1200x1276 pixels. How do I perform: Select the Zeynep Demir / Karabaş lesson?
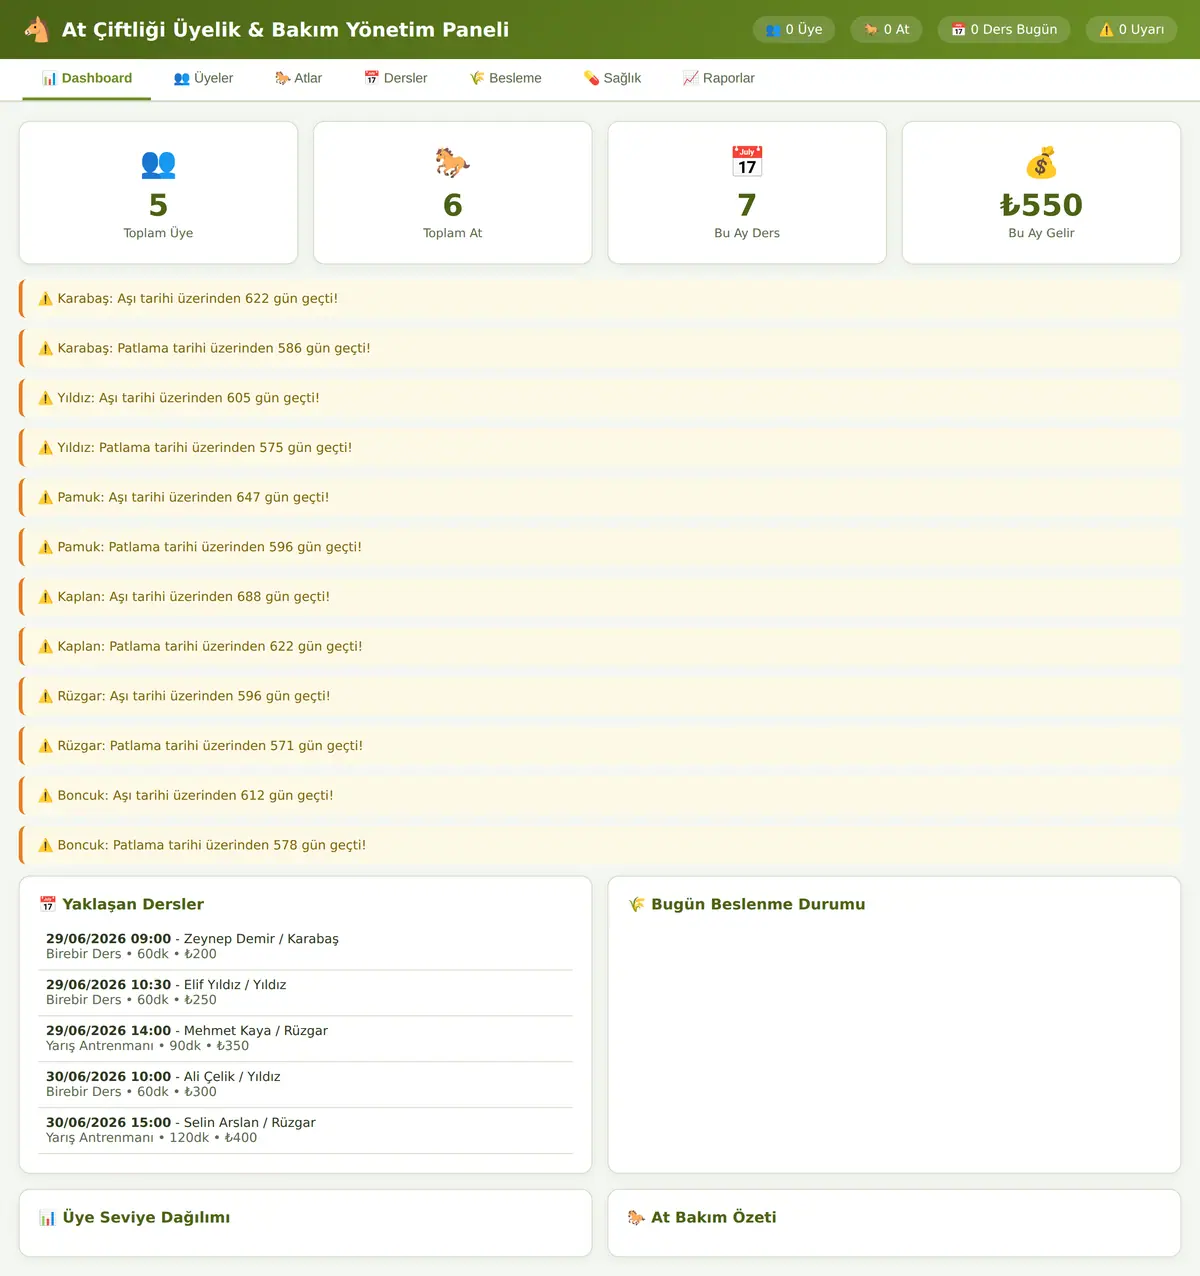306,947
